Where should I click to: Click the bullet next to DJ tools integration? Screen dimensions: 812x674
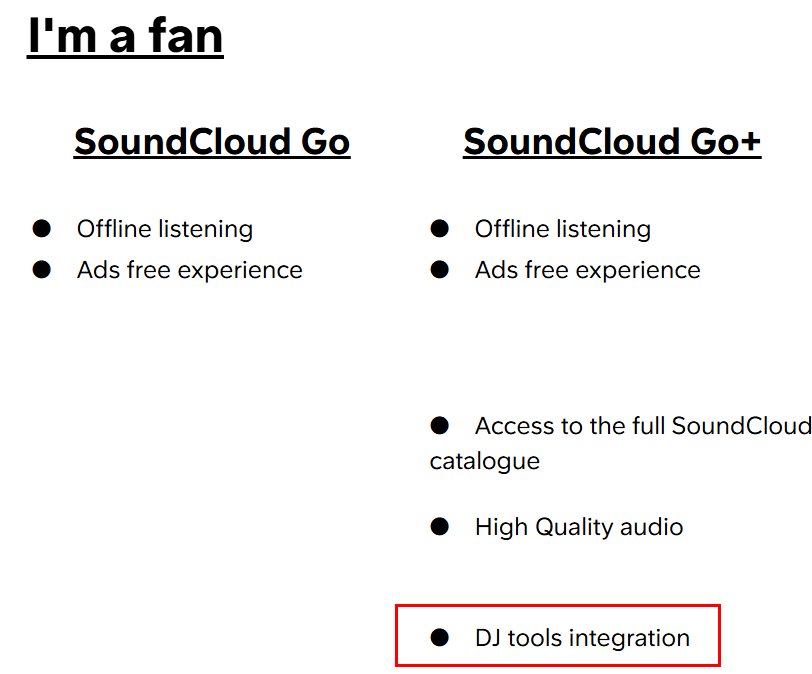pos(440,638)
